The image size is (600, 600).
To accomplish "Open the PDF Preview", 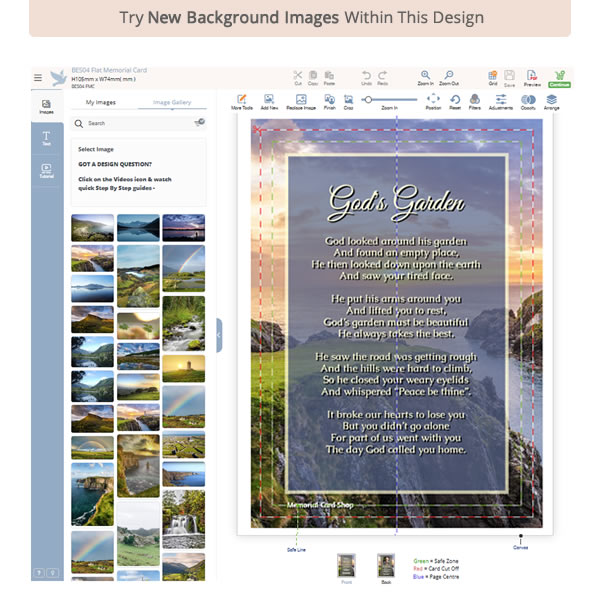I will pyautogui.click(x=531, y=77).
